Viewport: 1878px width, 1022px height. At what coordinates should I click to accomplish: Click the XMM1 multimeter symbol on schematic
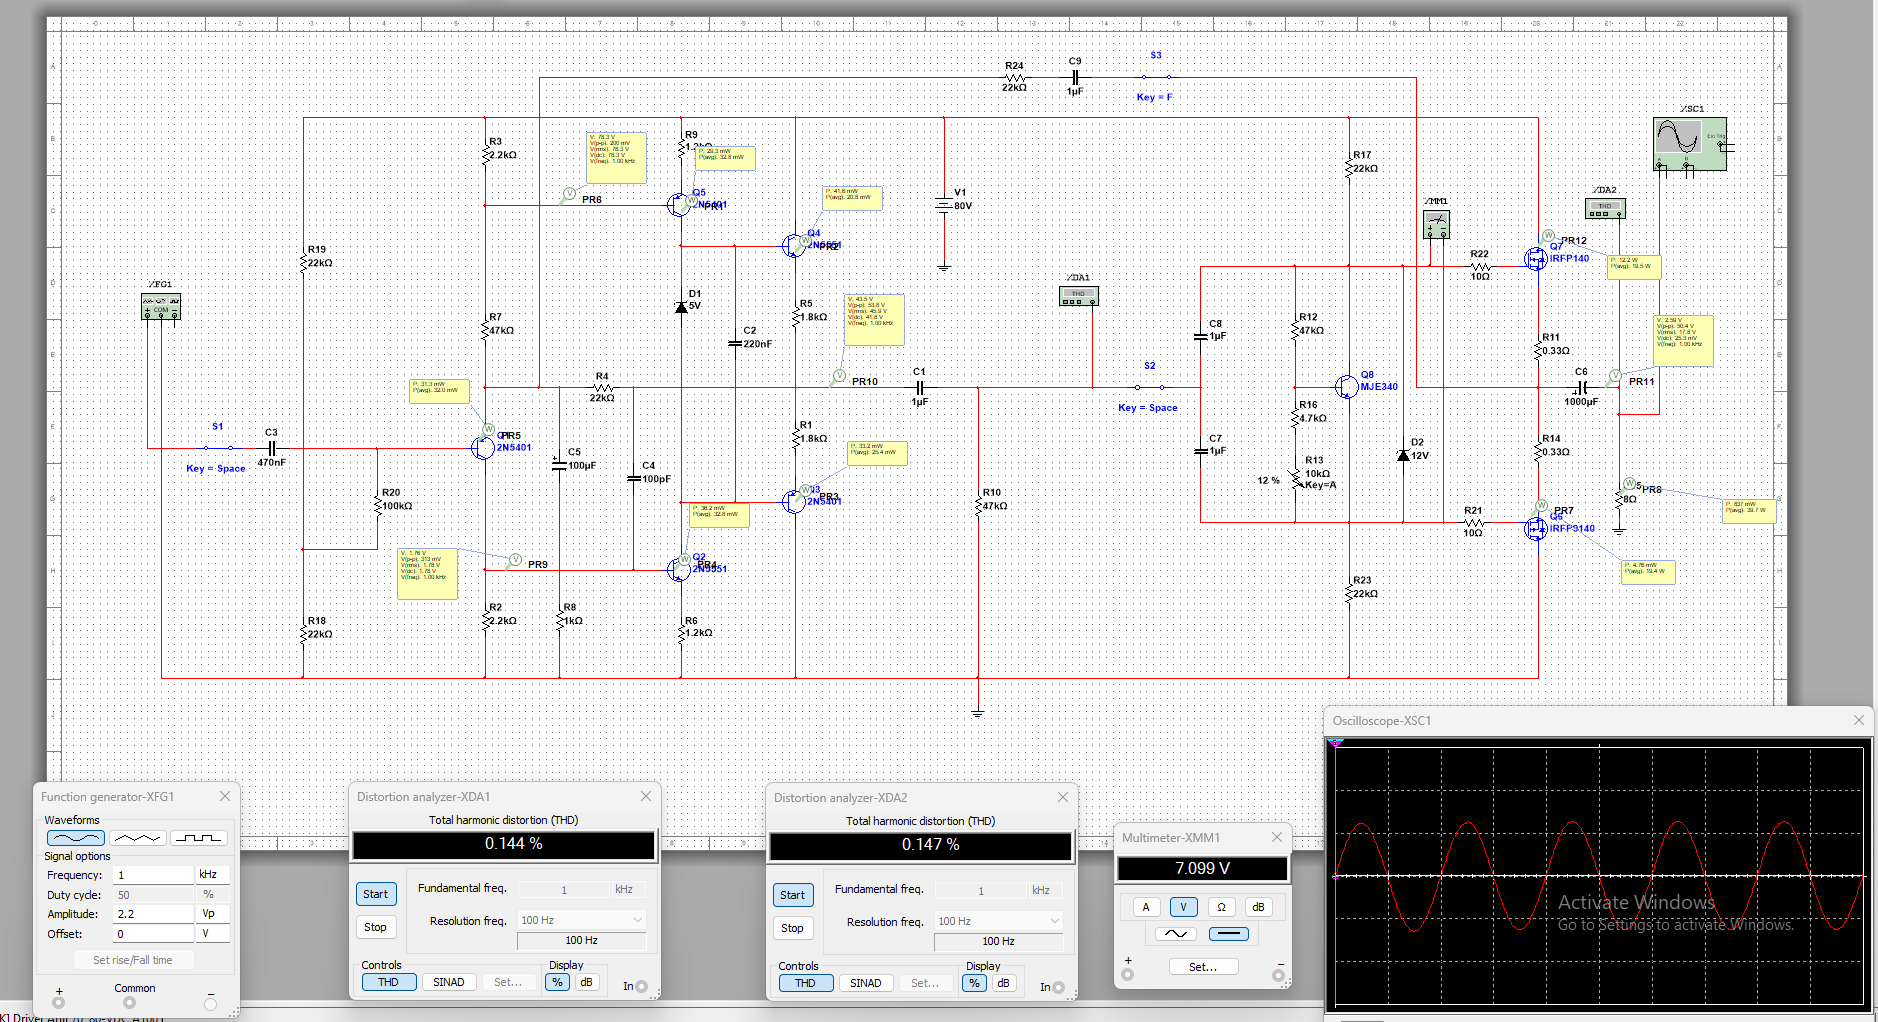tap(1436, 224)
